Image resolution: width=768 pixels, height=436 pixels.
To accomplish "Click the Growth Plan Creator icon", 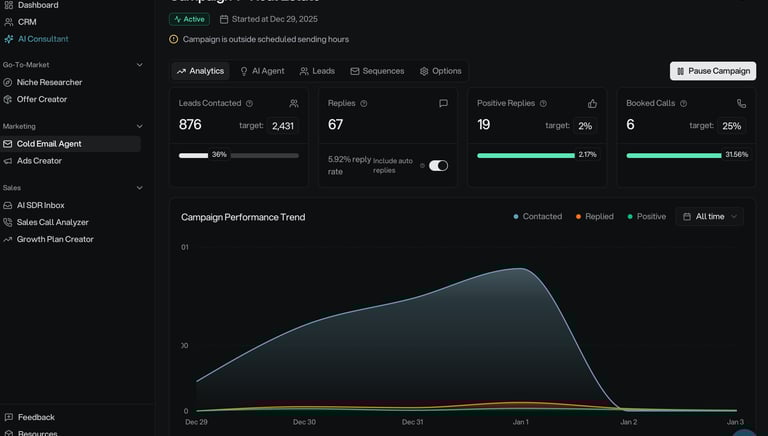I will (9, 239).
